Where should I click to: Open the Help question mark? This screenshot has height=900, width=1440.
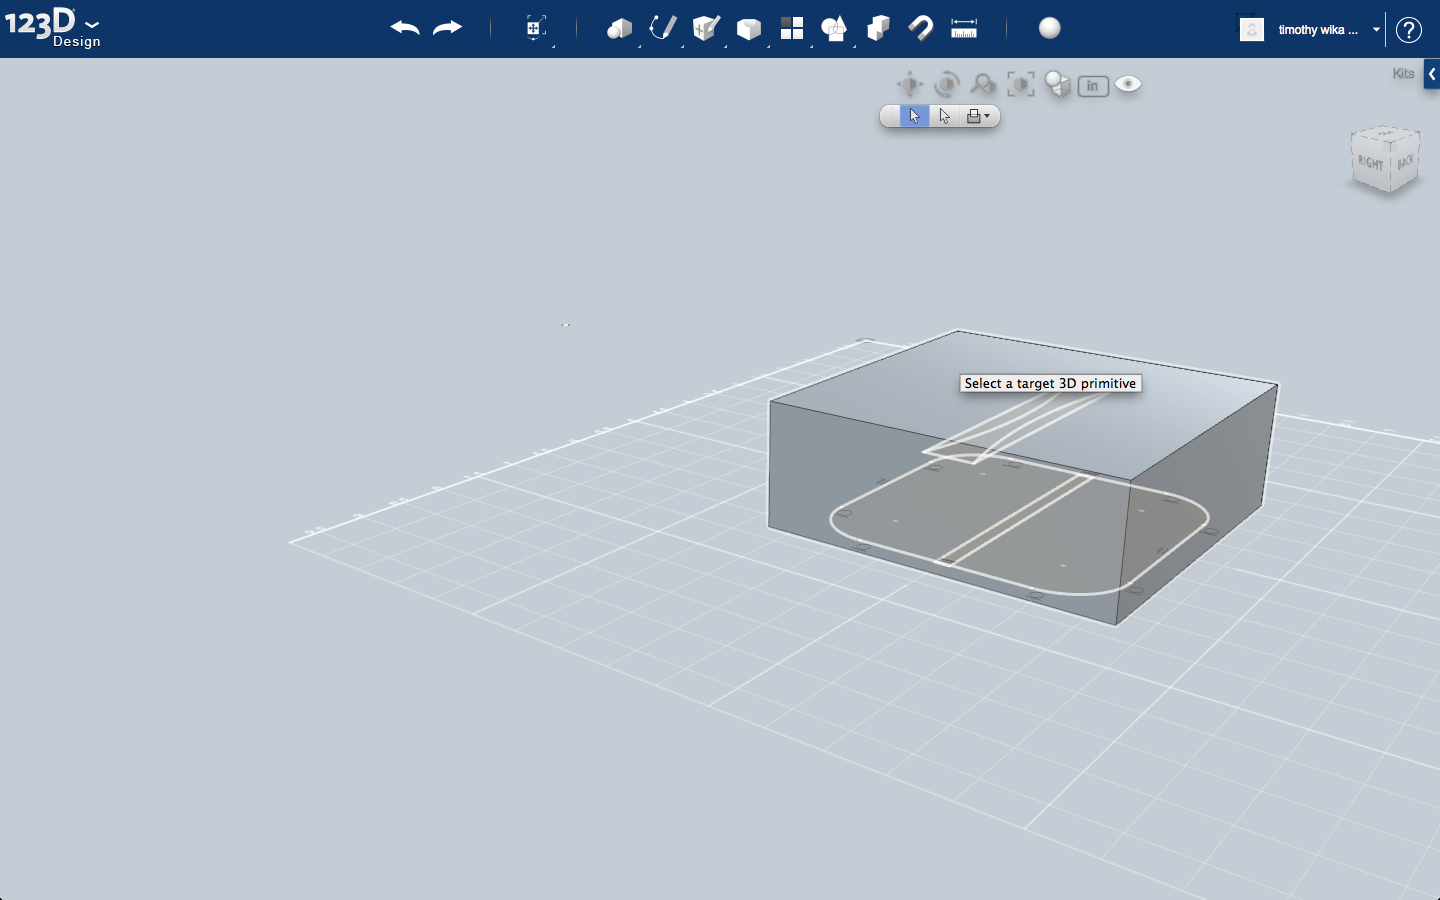[x=1409, y=30]
